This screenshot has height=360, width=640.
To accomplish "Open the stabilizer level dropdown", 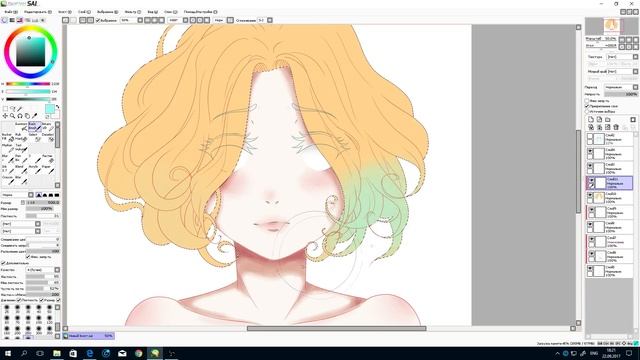I will 265,20.
